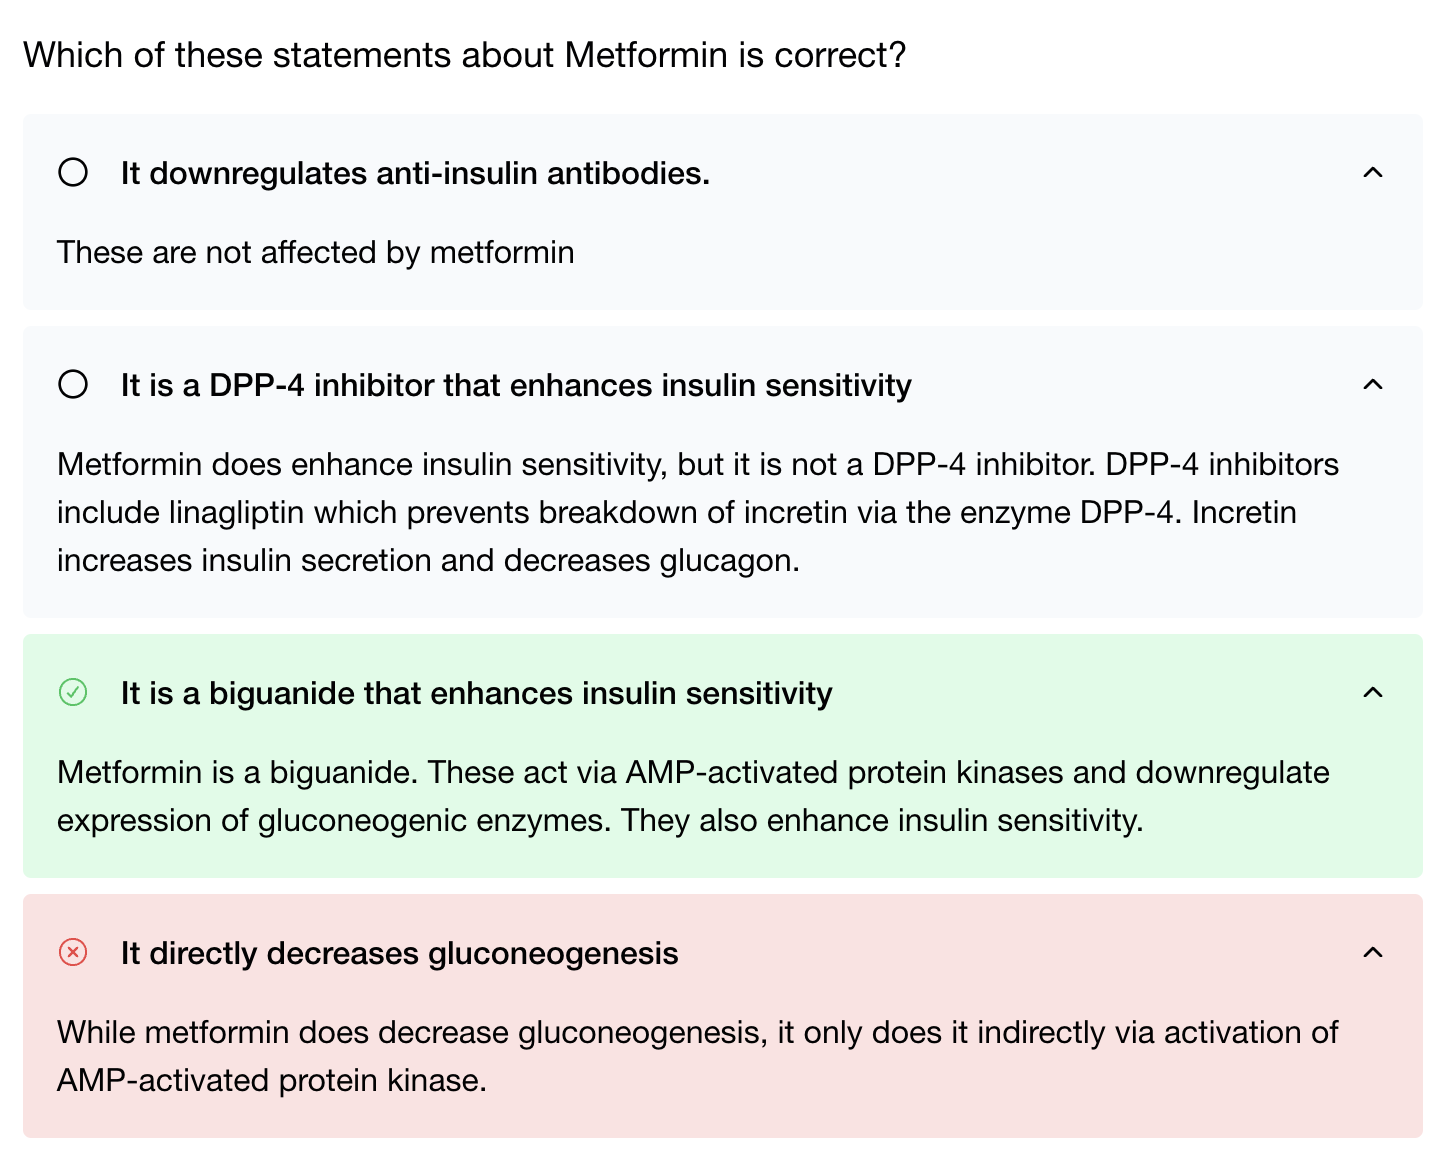This screenshot has height=1162, width=1456.
Task: Click the green checkmark icon beside biguanide
Action: pyautogui.click(x=73, y=693)
